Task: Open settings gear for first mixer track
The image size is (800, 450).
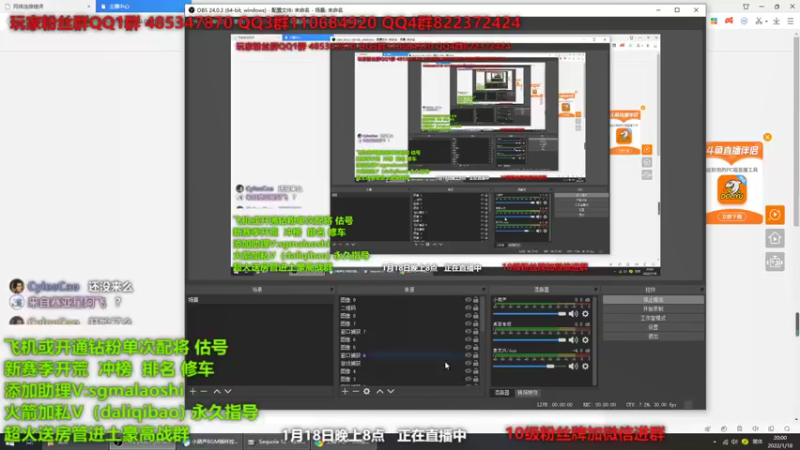Action: 585,314
